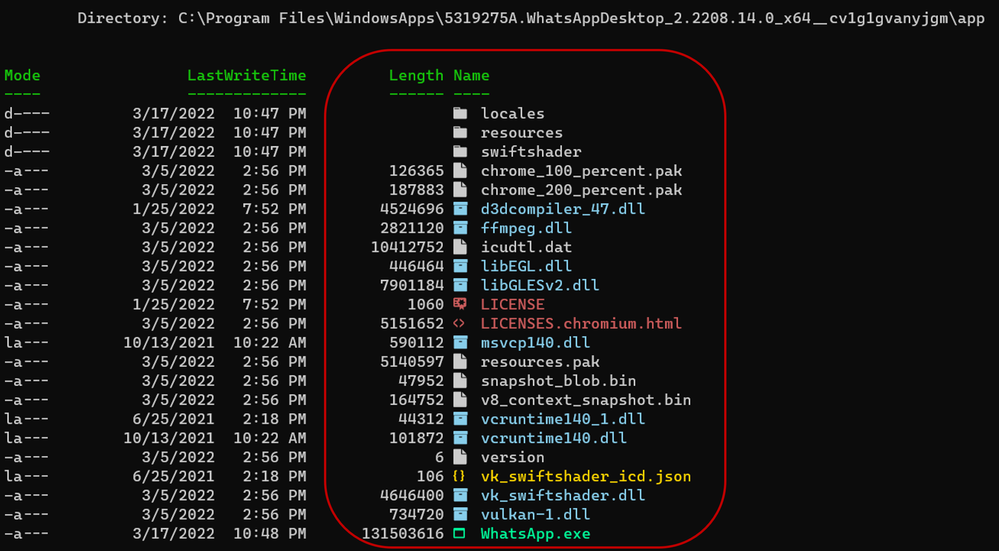Image resolution: width=999 pixels, height=551 pixels.
Task: Click the green WhatsApp.exe file name
Action: click(536, 534)
